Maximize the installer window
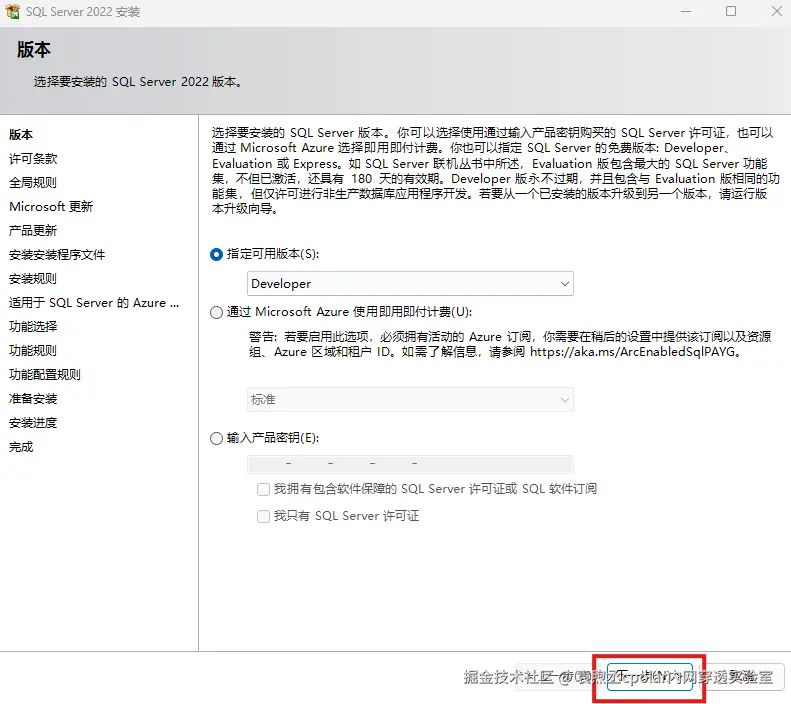This screenshot has width=791, height=704. [x=731, y=11]
